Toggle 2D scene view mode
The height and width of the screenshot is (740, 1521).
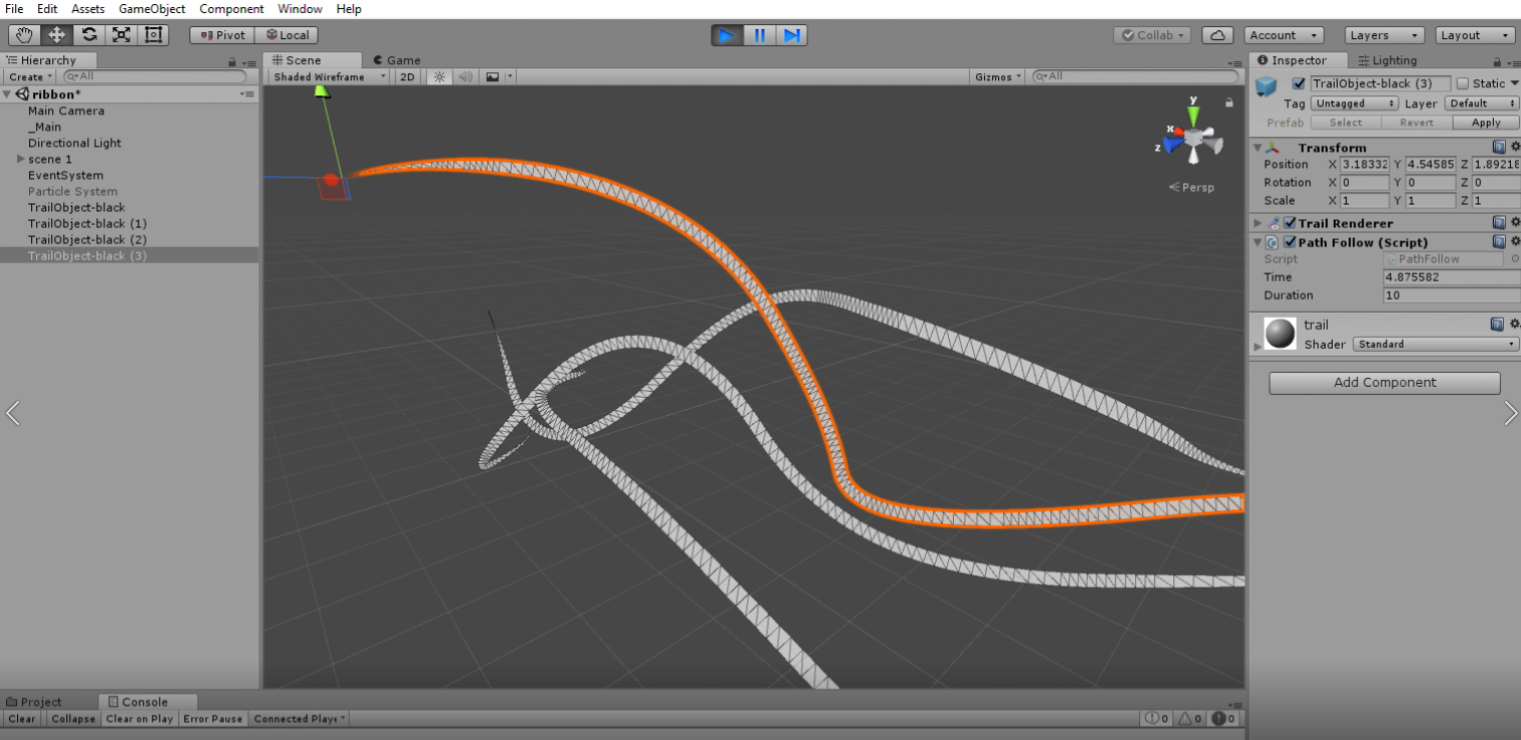[407, 77]
